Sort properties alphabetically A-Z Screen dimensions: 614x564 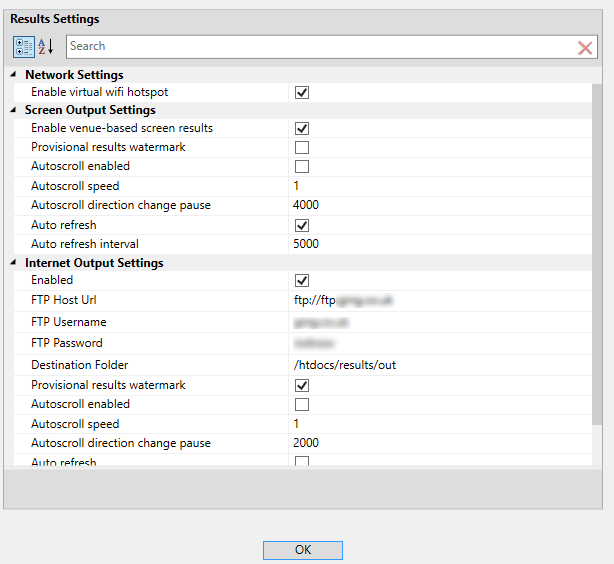tap(46, 47)
